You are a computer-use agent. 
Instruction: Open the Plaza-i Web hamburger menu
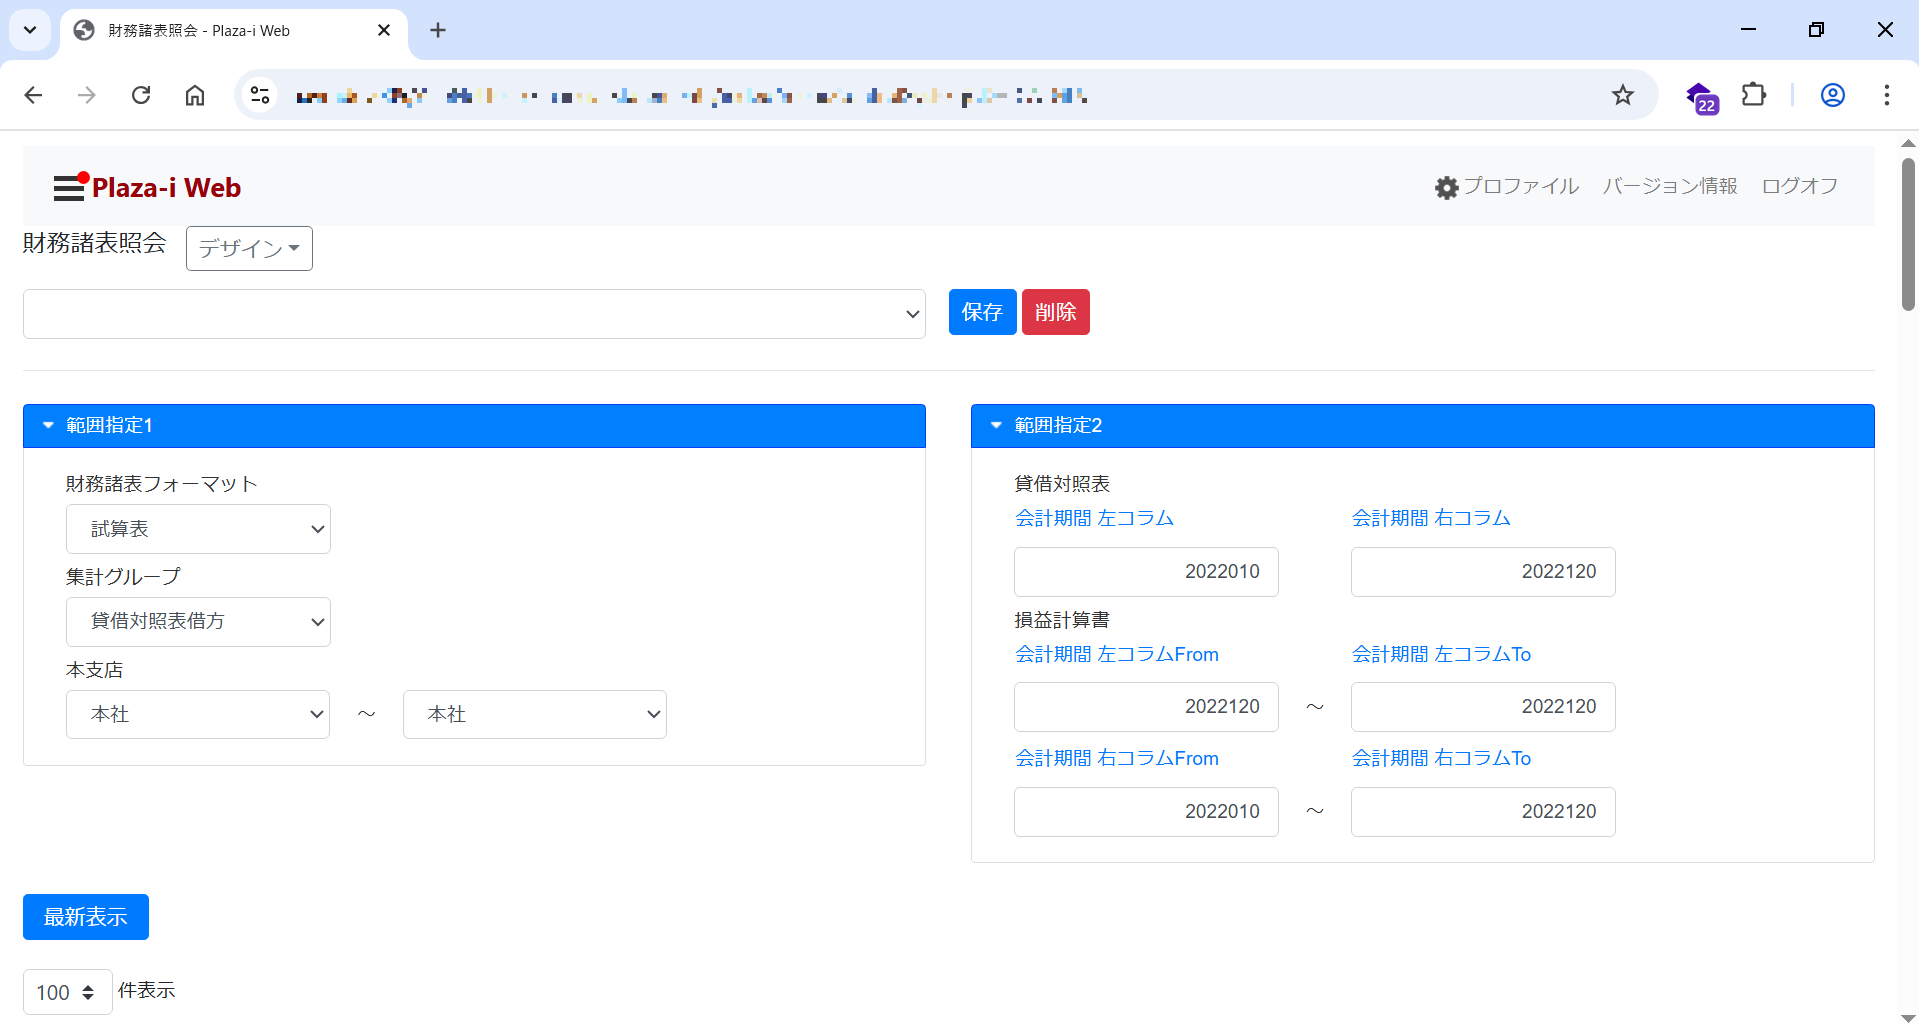pos(69,187)
